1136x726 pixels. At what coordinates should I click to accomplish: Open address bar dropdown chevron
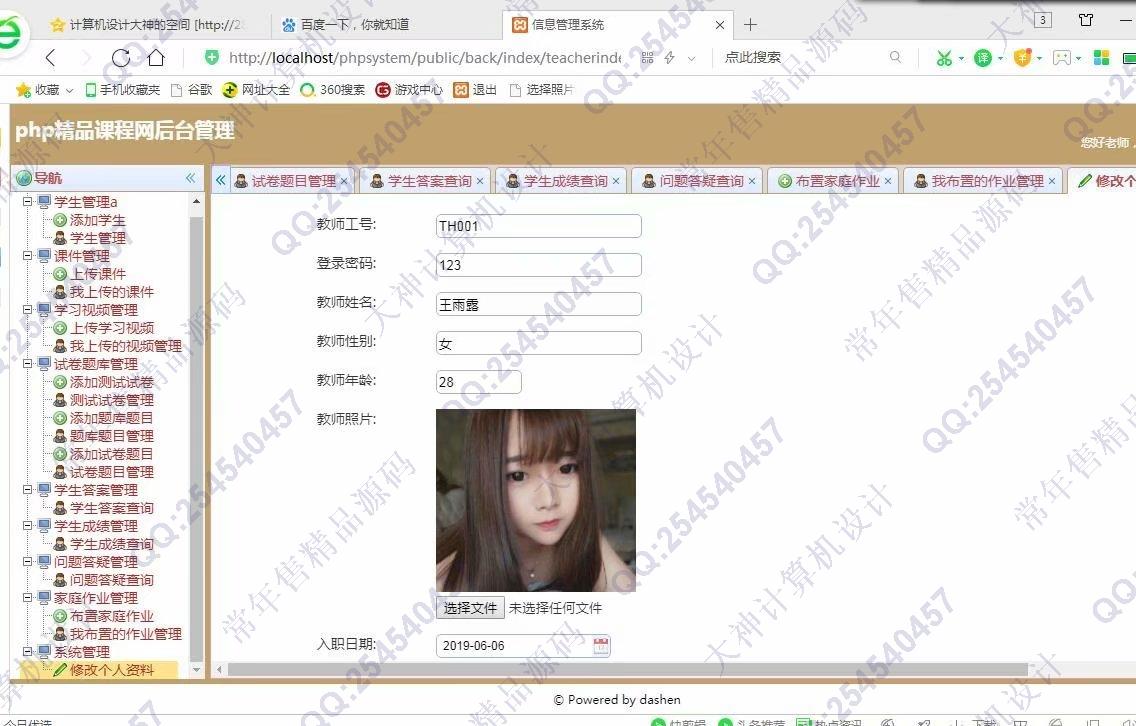691,58
